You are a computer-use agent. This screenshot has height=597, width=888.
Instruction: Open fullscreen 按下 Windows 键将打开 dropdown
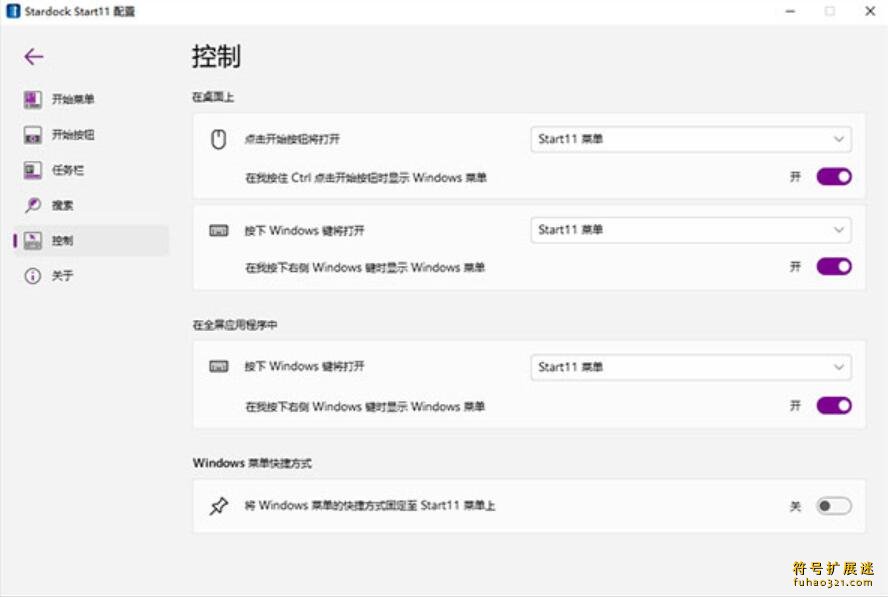(690, 367)
